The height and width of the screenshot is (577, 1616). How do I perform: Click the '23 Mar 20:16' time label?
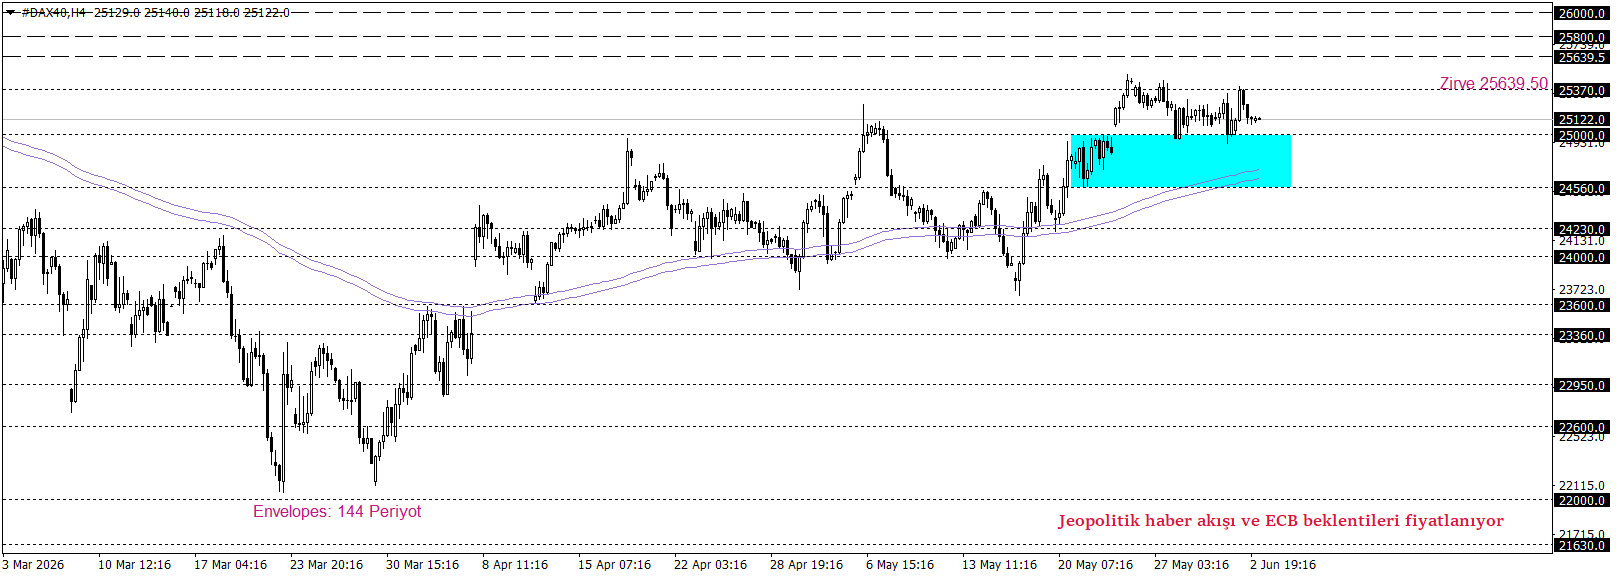326,565
